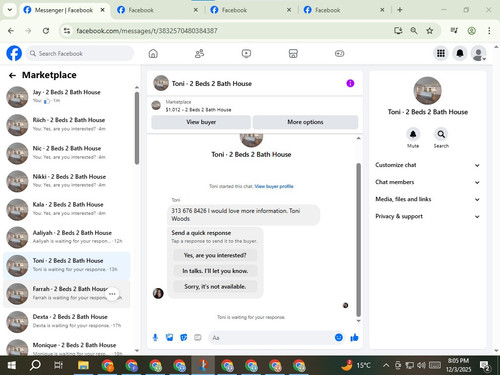Open the notifications bell in Facebook header
Image resolution: width=500 pixels, height=375 pixels.
[x=460, y=53]
